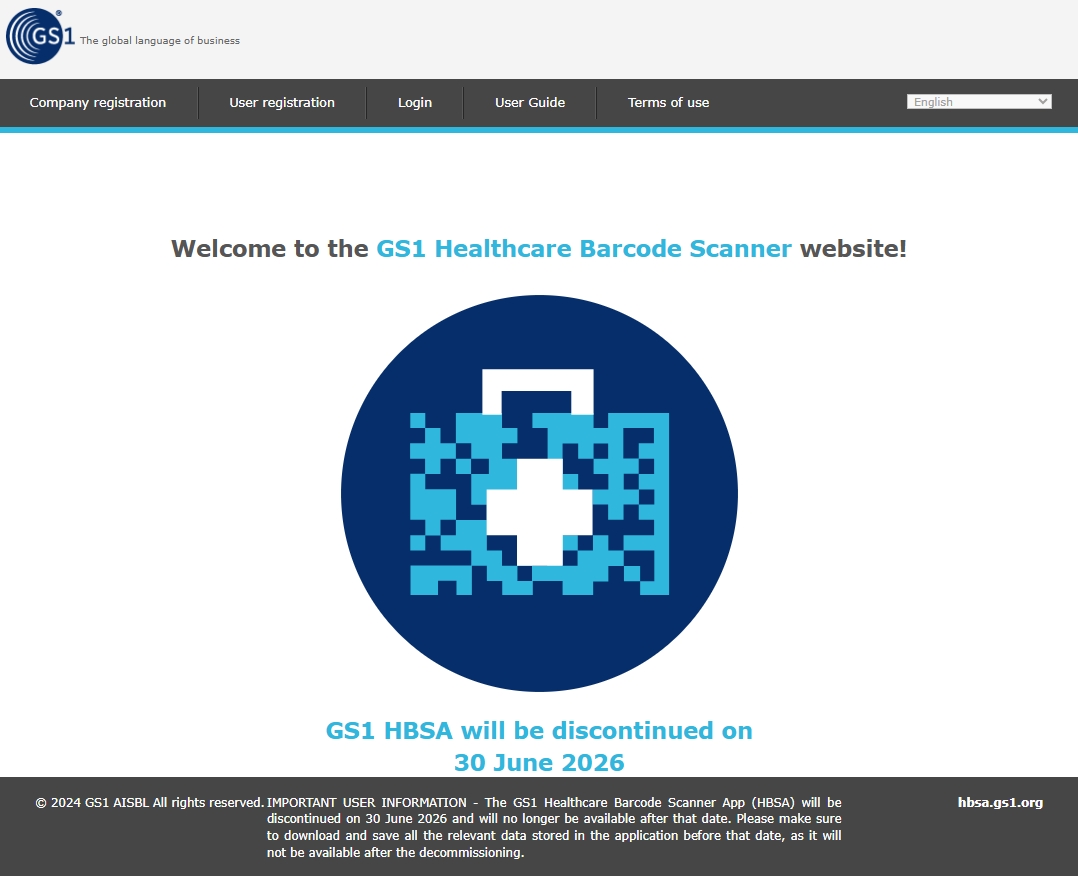Click 'The global language of business' tagline
Image resolution: width=1078 pixels, height=876 pixels.
[x=160, y=41]
